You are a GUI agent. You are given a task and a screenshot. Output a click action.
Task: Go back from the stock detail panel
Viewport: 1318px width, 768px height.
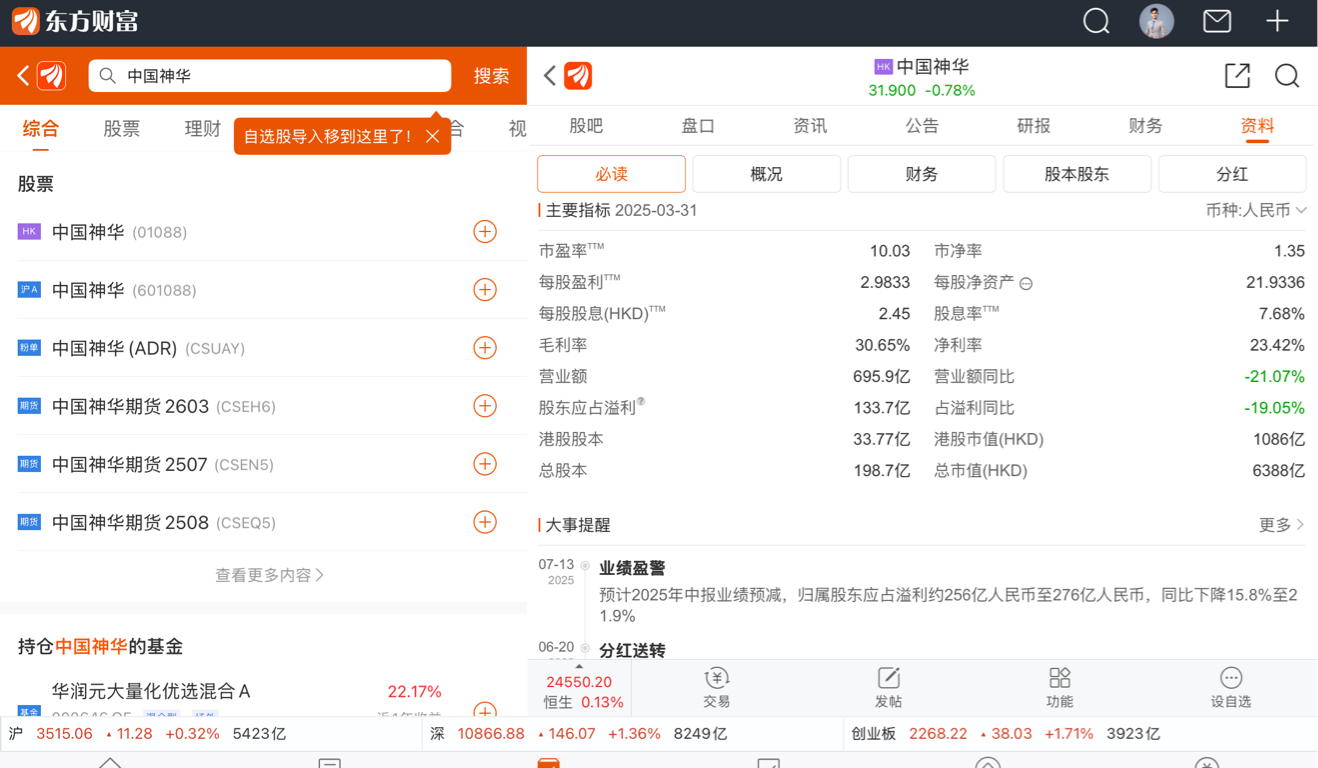click(x=549, y=76)
